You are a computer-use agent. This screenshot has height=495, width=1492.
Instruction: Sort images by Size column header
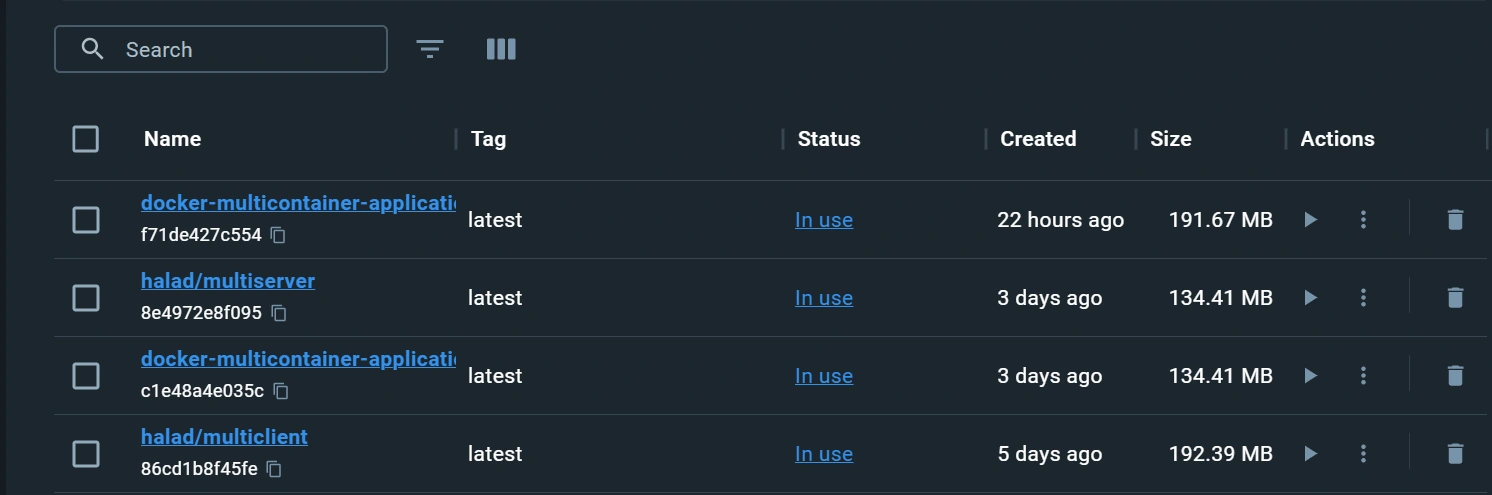[x=1170, y=139]
